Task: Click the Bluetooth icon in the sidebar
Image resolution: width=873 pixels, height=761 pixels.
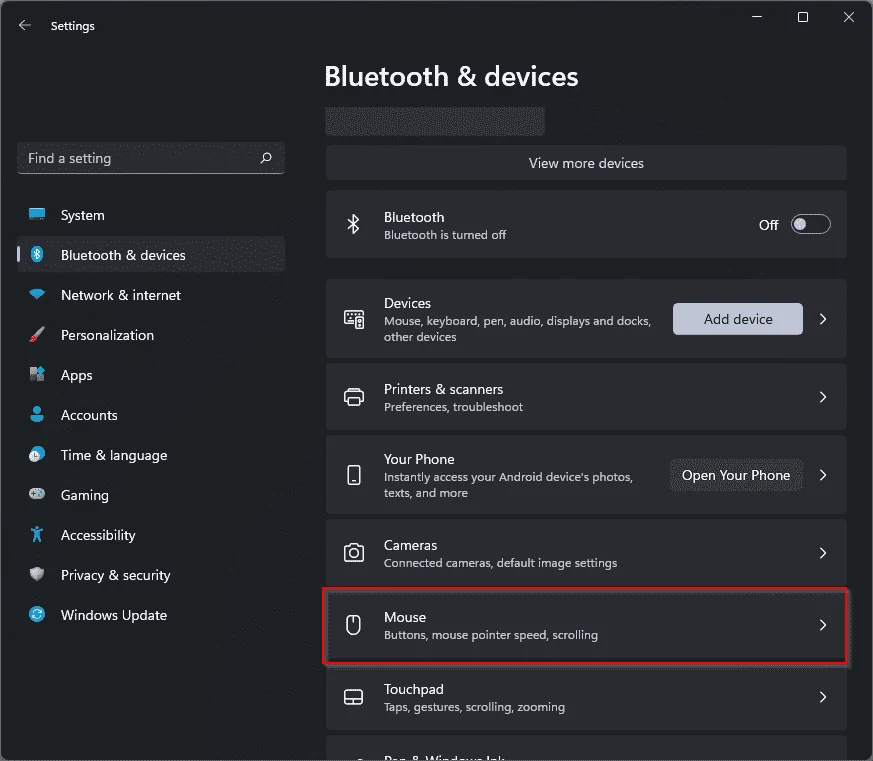Action: click(x=37, y=254)
